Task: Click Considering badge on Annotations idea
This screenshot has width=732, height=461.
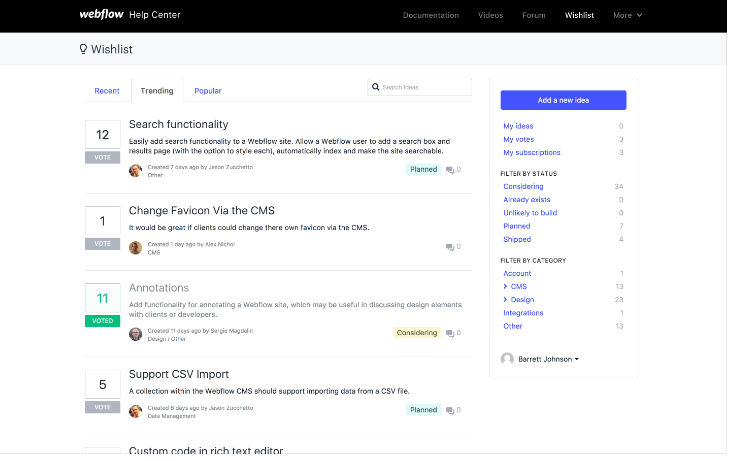Action: tap(417, 333)
